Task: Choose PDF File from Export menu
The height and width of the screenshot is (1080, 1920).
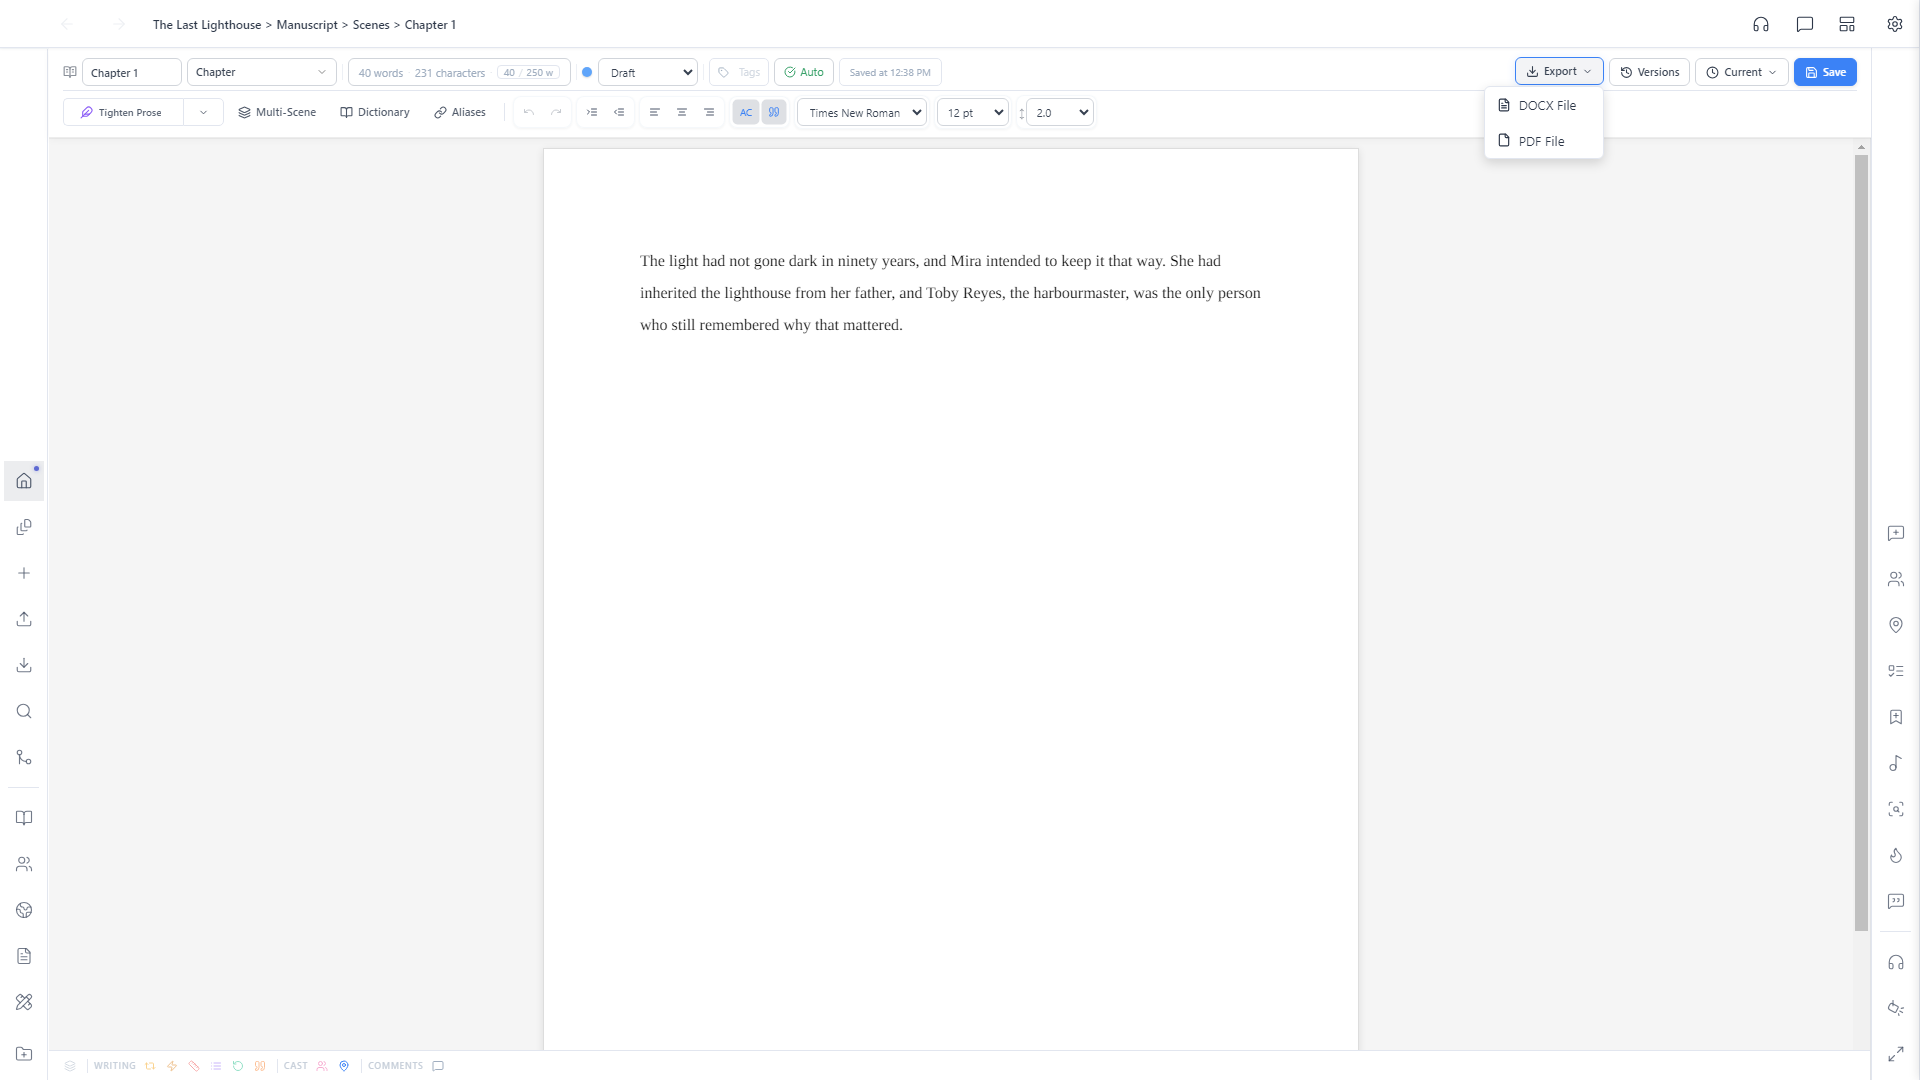Action: (x=1544, y=141)
